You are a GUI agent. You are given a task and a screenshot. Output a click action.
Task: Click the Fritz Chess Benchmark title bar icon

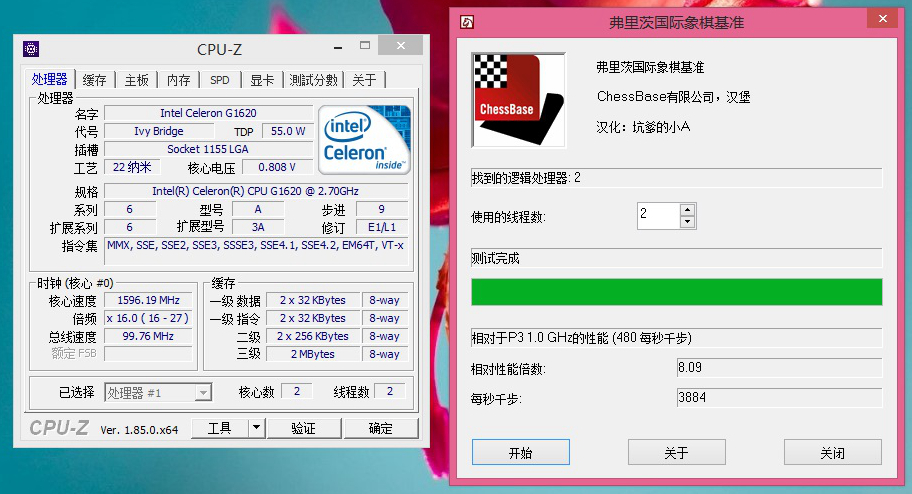point(467,22)
